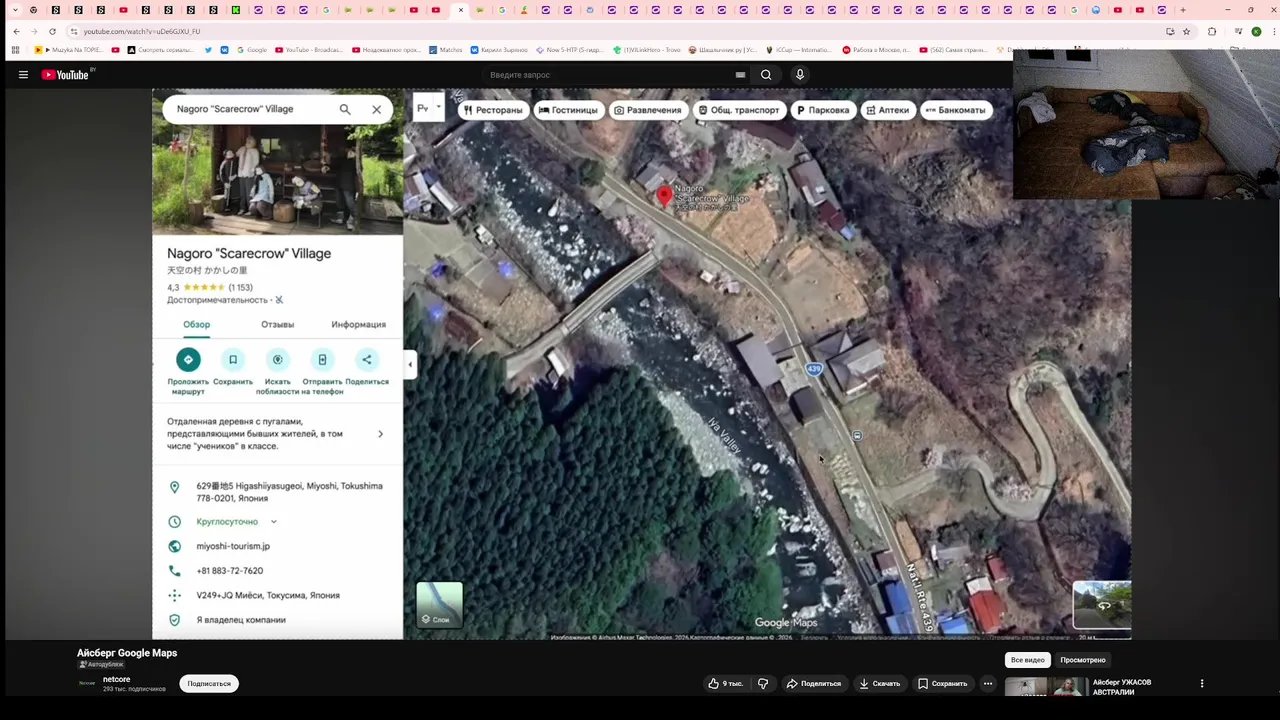Subscribe using Подписаться button
1280x720 pixels.
[x=209, y=684]
